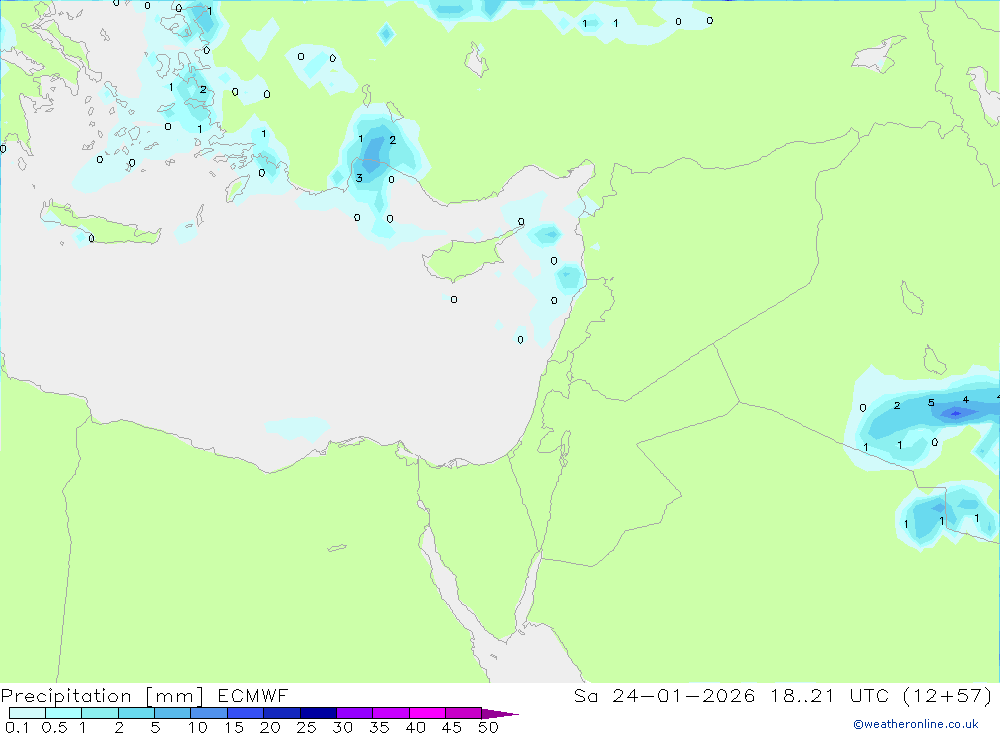Pick the 0.5–1 mm legend swatch
Screen dimensions: 1000x733
pos(64,713)
